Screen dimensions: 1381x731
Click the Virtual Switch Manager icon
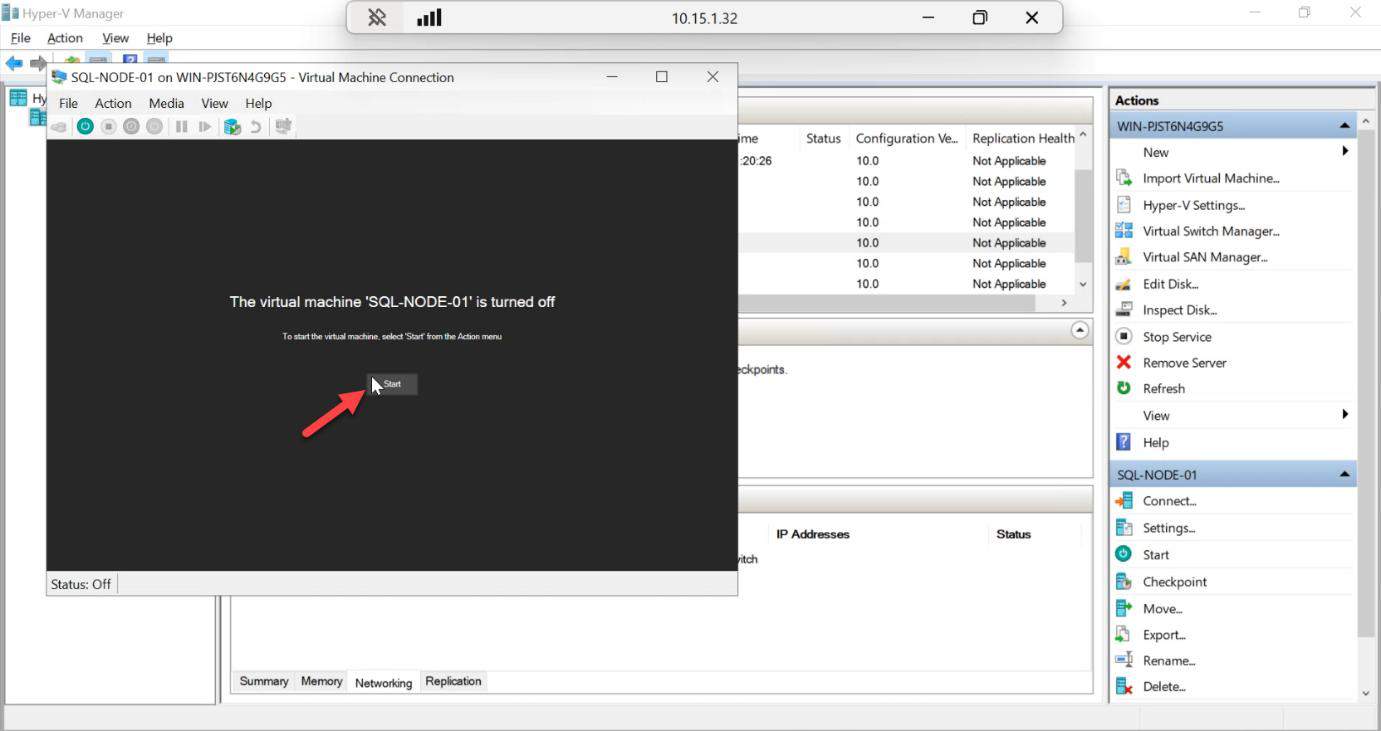tap(1124, 231)
